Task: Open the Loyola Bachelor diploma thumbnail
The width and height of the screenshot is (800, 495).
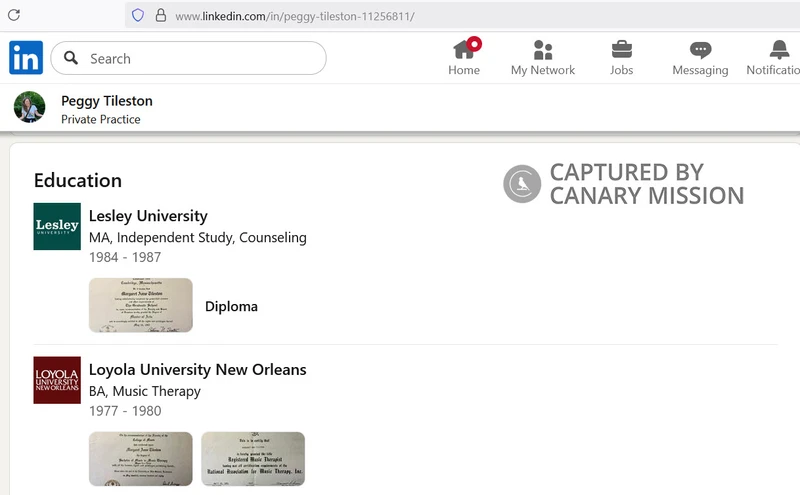Action: pos(141,459)
